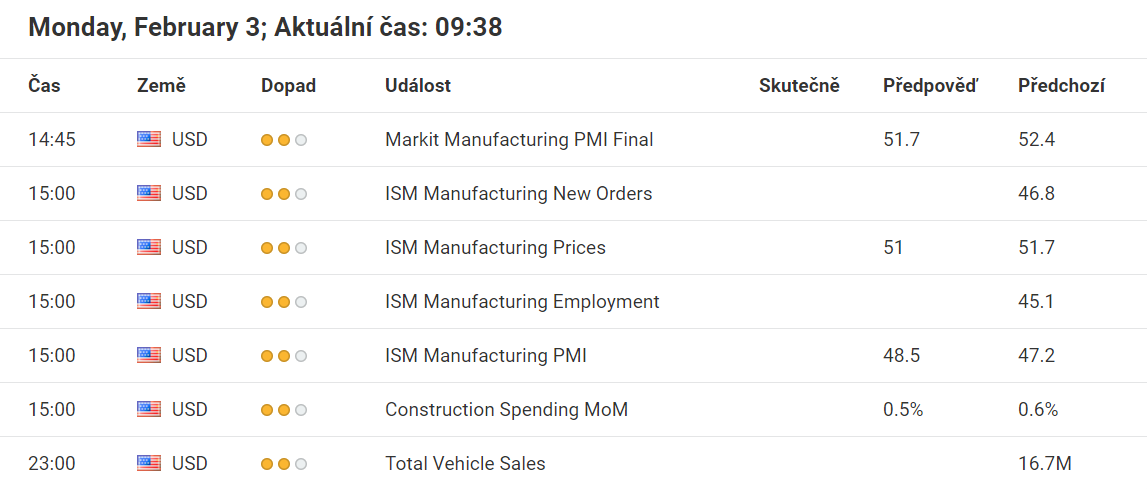The image size is (1147, 489).
Task: Click the flag in ISM Manufacturing Prices row
Action: [148, 247]
